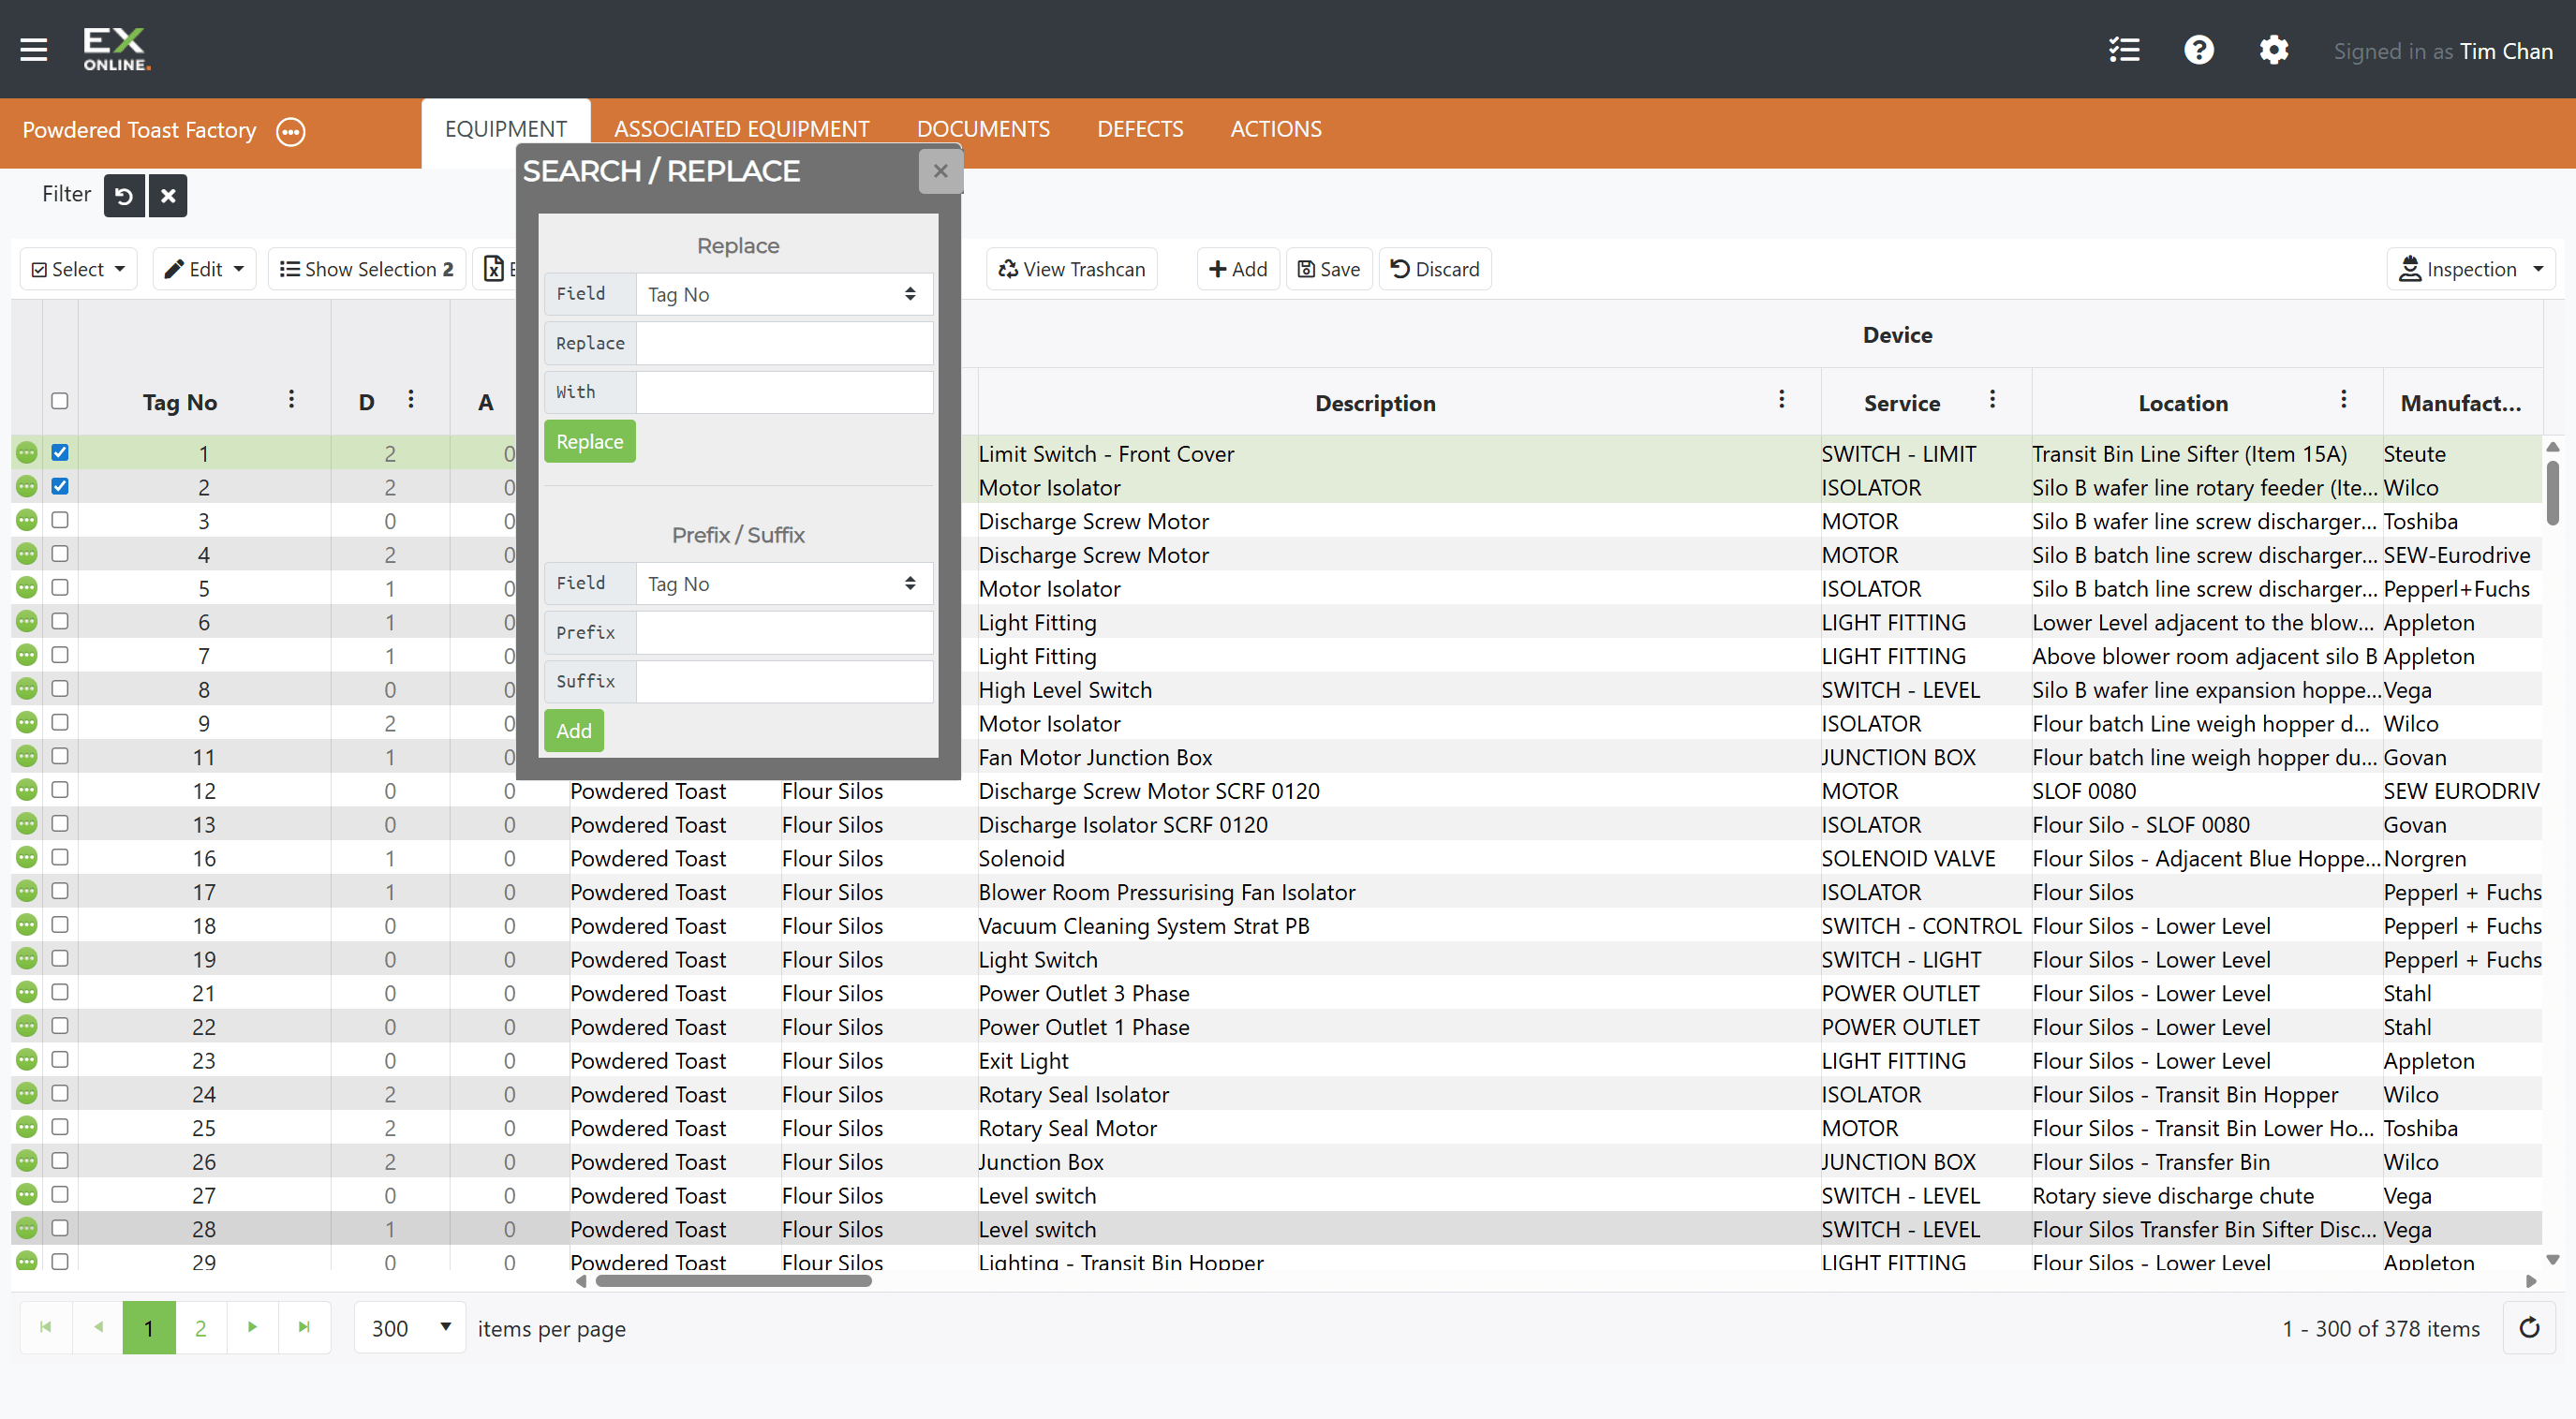Go to page 2

tap(201, 1327)
